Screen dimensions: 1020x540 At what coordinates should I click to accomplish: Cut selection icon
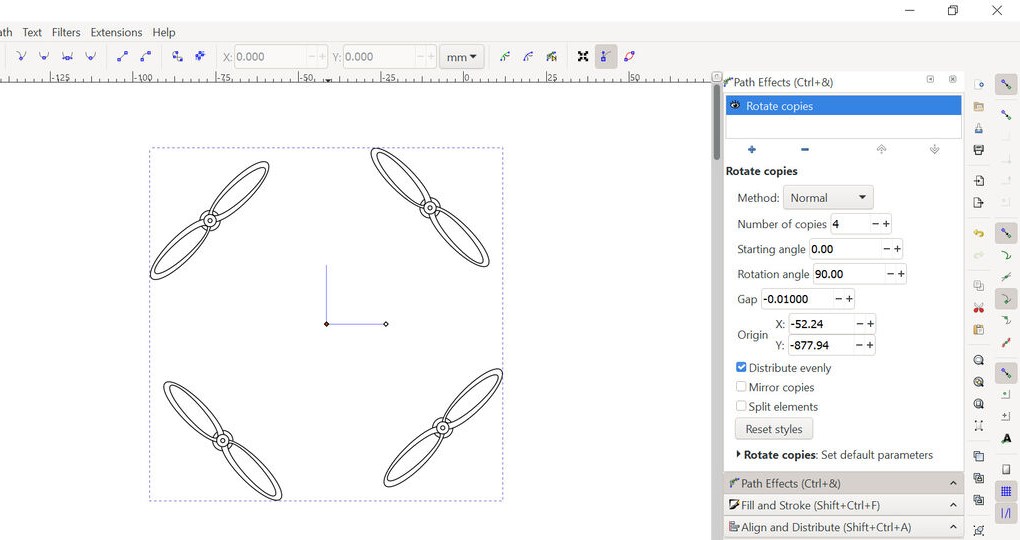pyautogui.click(x=978, y=308)
